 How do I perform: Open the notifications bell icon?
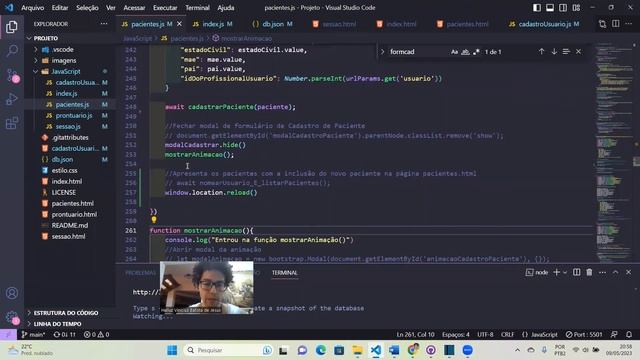point(629,334)
